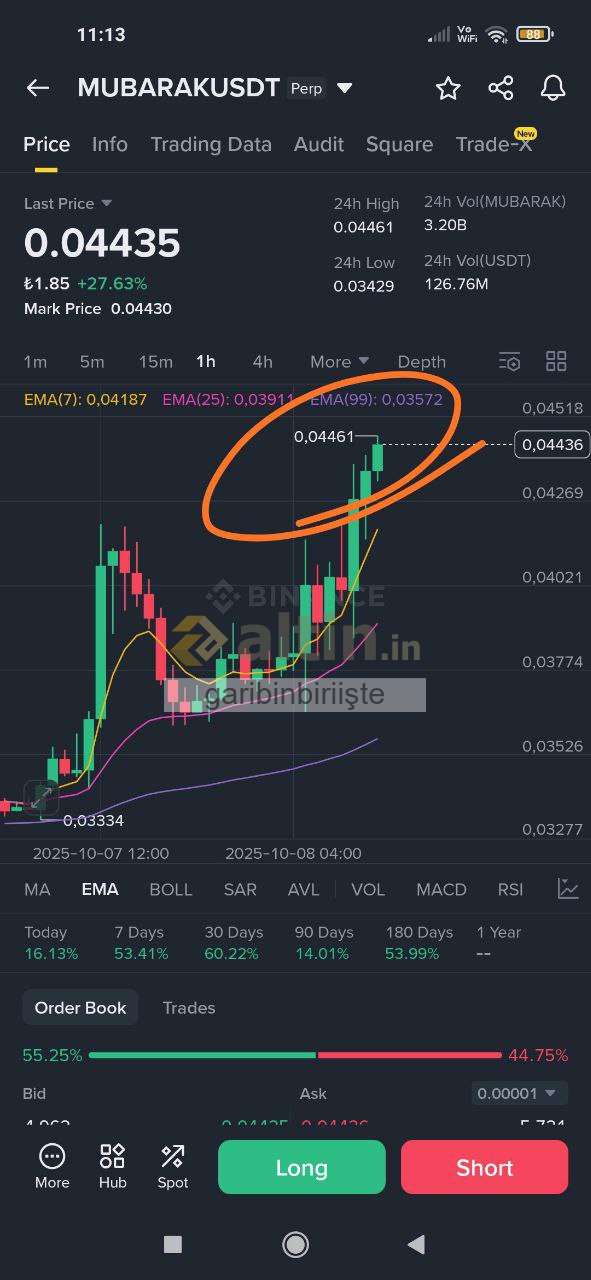Viewport: 591px width, 1280px height.
Task: Set a price alert with bell icon
Action: (553, 88)
